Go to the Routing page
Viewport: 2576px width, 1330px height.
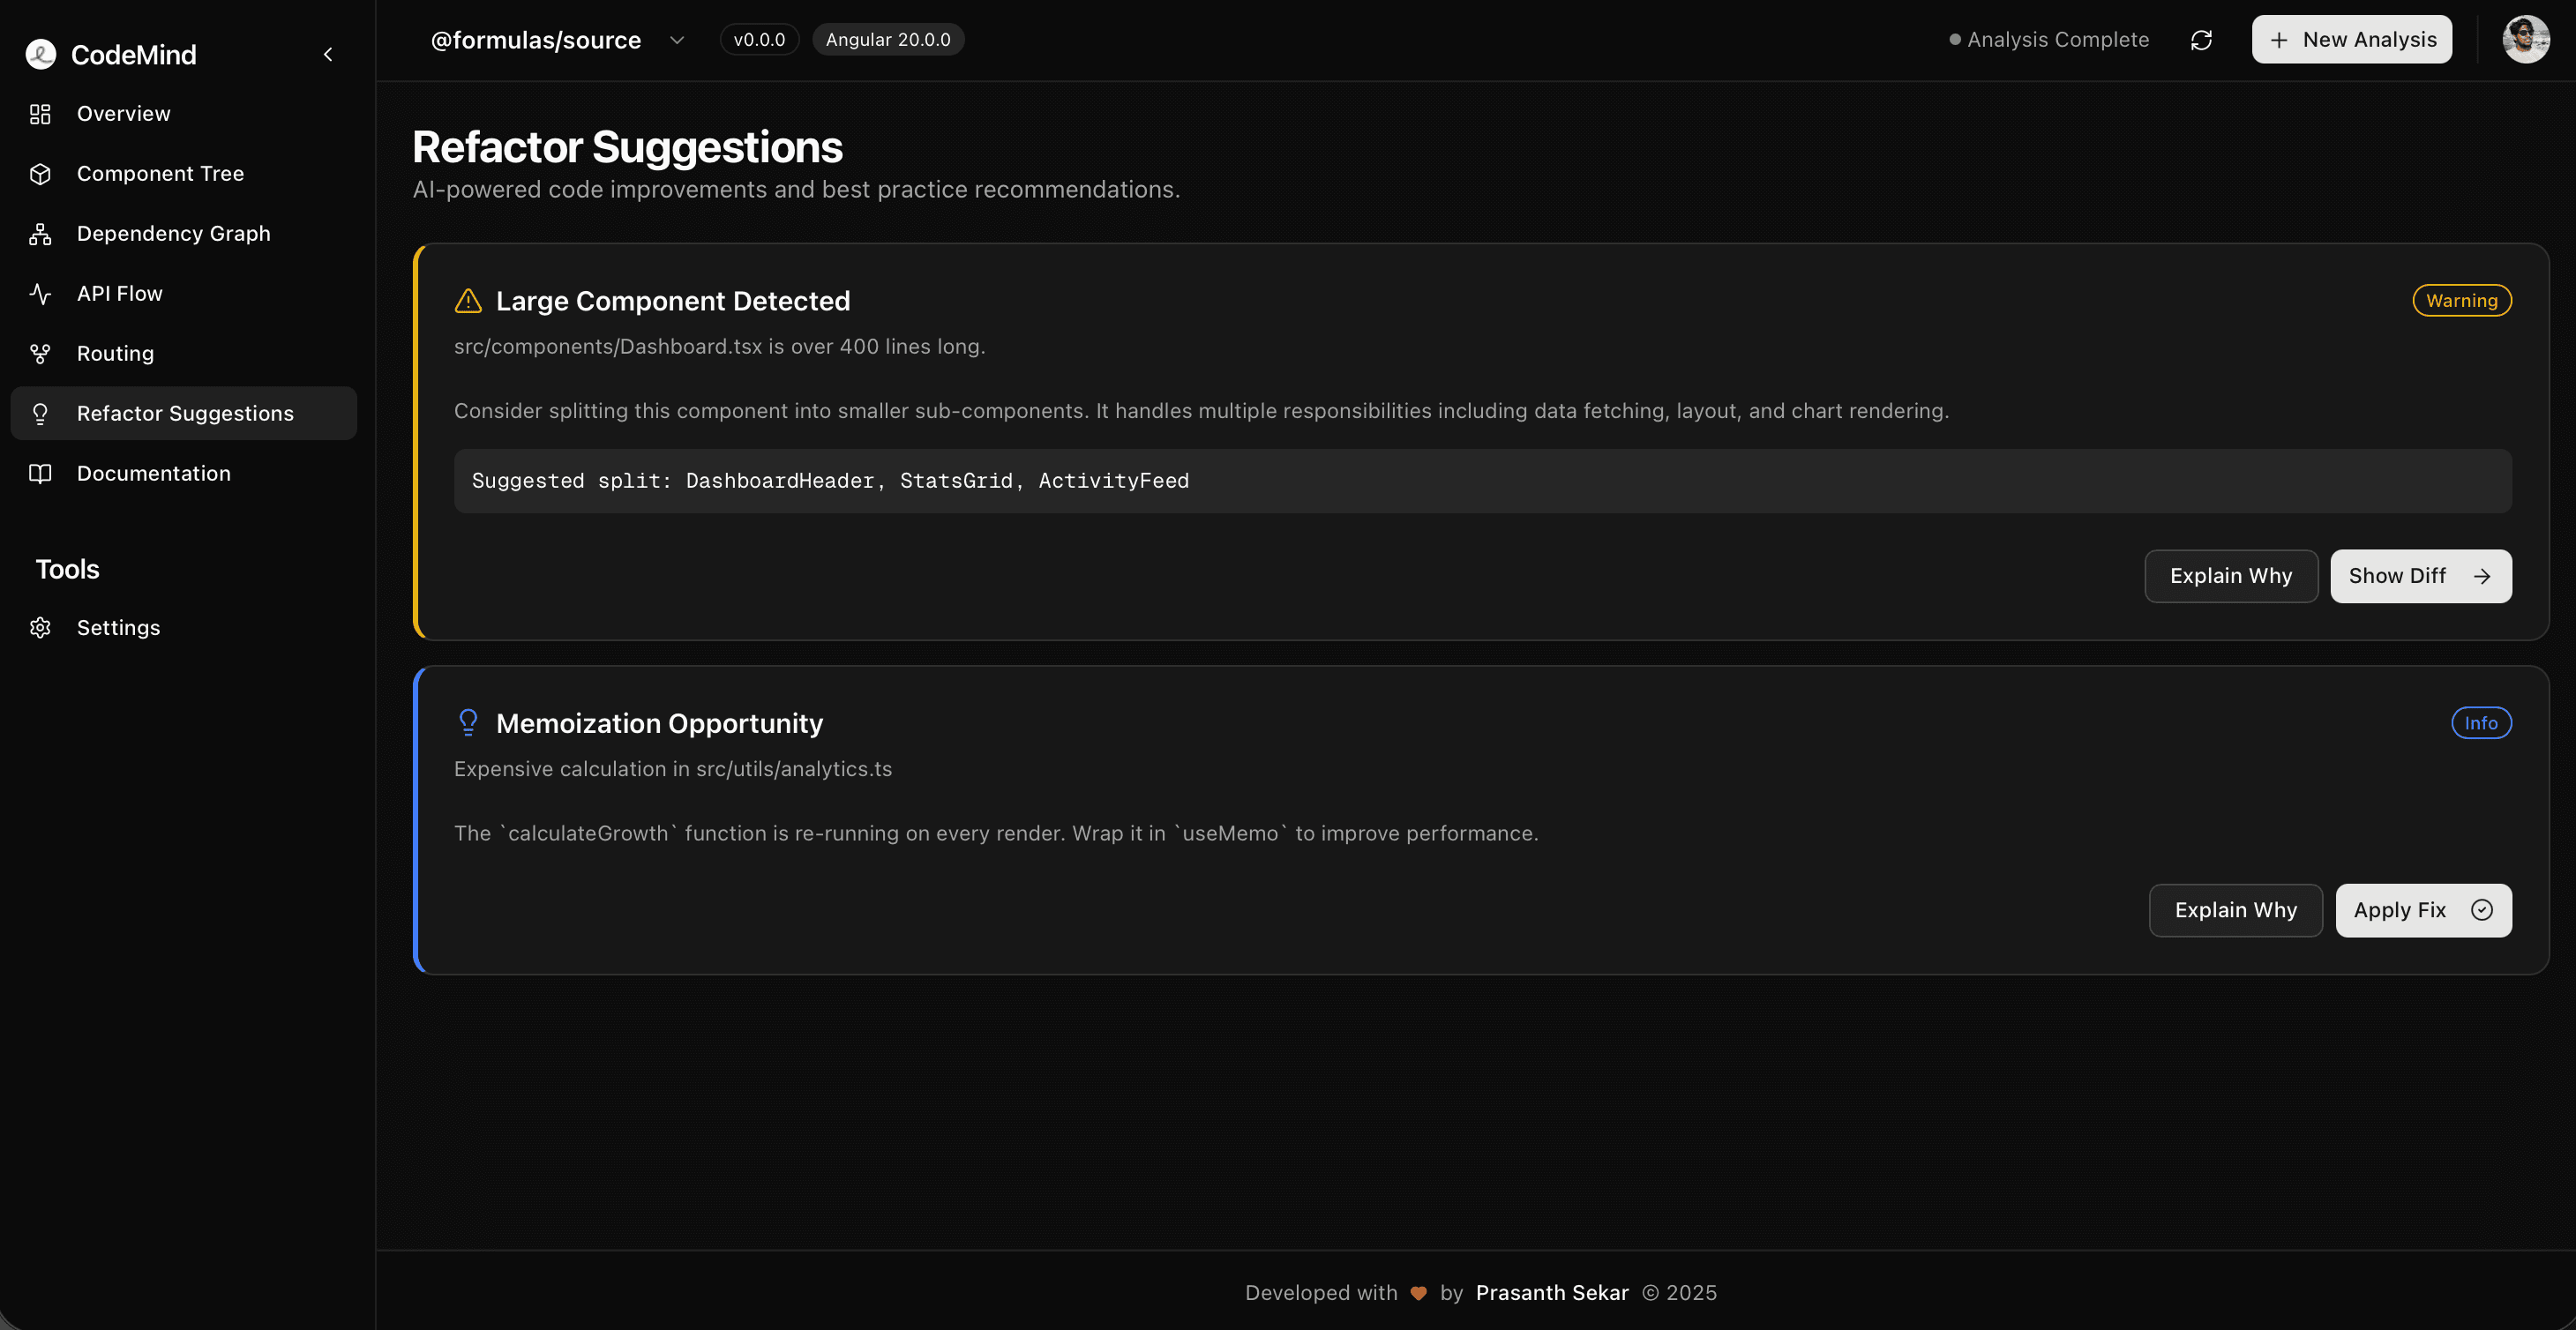pos(115,354)
